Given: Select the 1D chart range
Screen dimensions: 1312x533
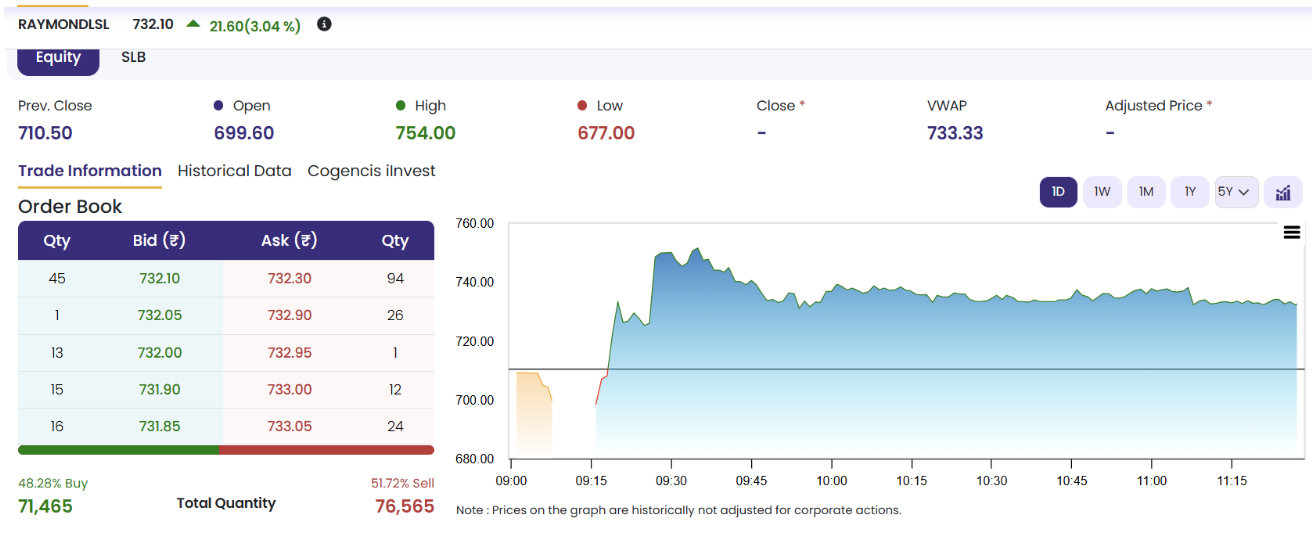Looking at the screenshot, I should tap(1058, 191).
